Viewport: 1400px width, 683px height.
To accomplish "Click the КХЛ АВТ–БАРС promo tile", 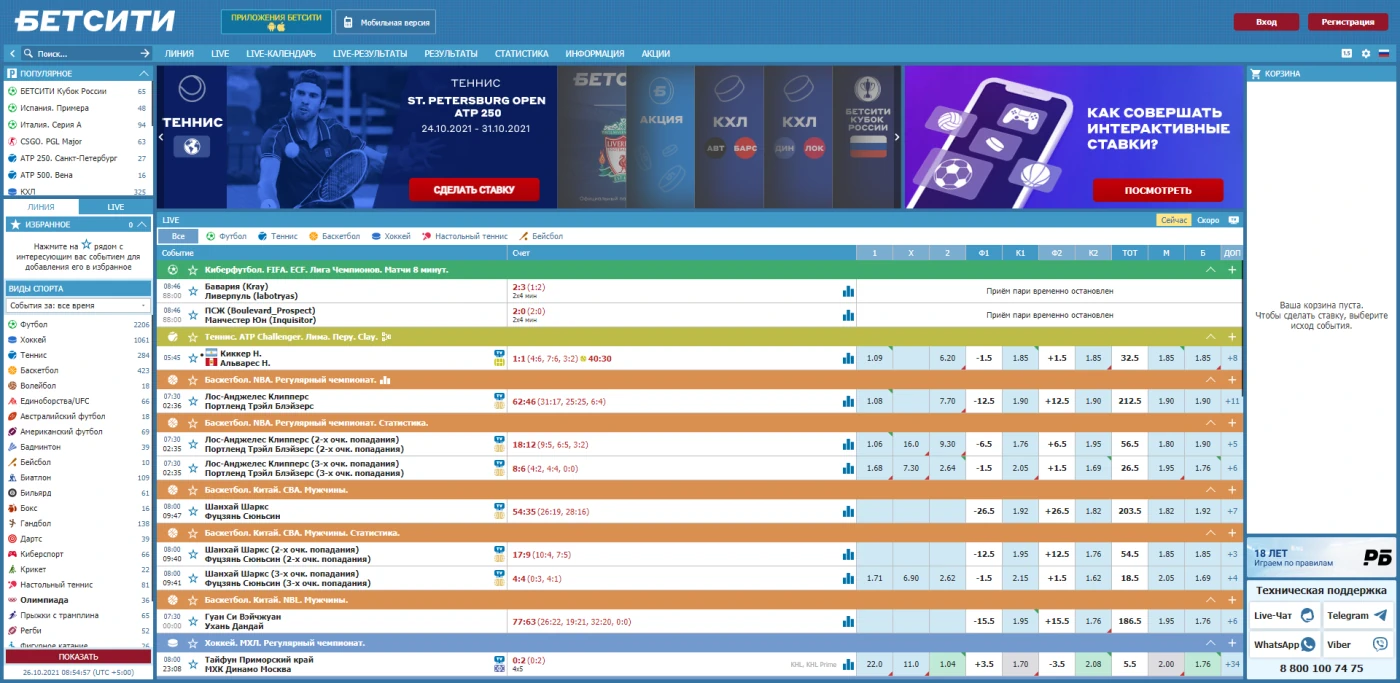I will (729, 137).
